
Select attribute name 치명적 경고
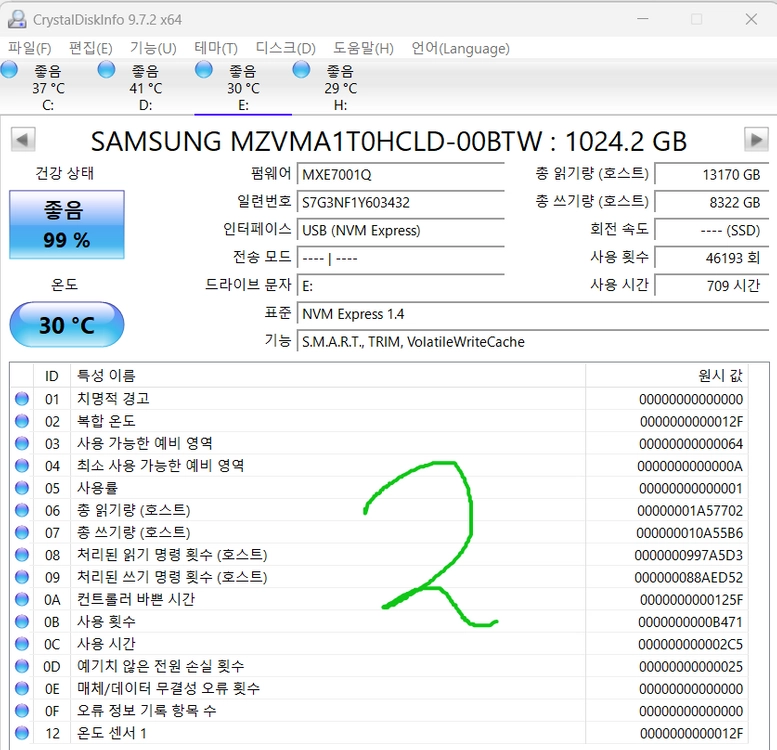point(113,399)
